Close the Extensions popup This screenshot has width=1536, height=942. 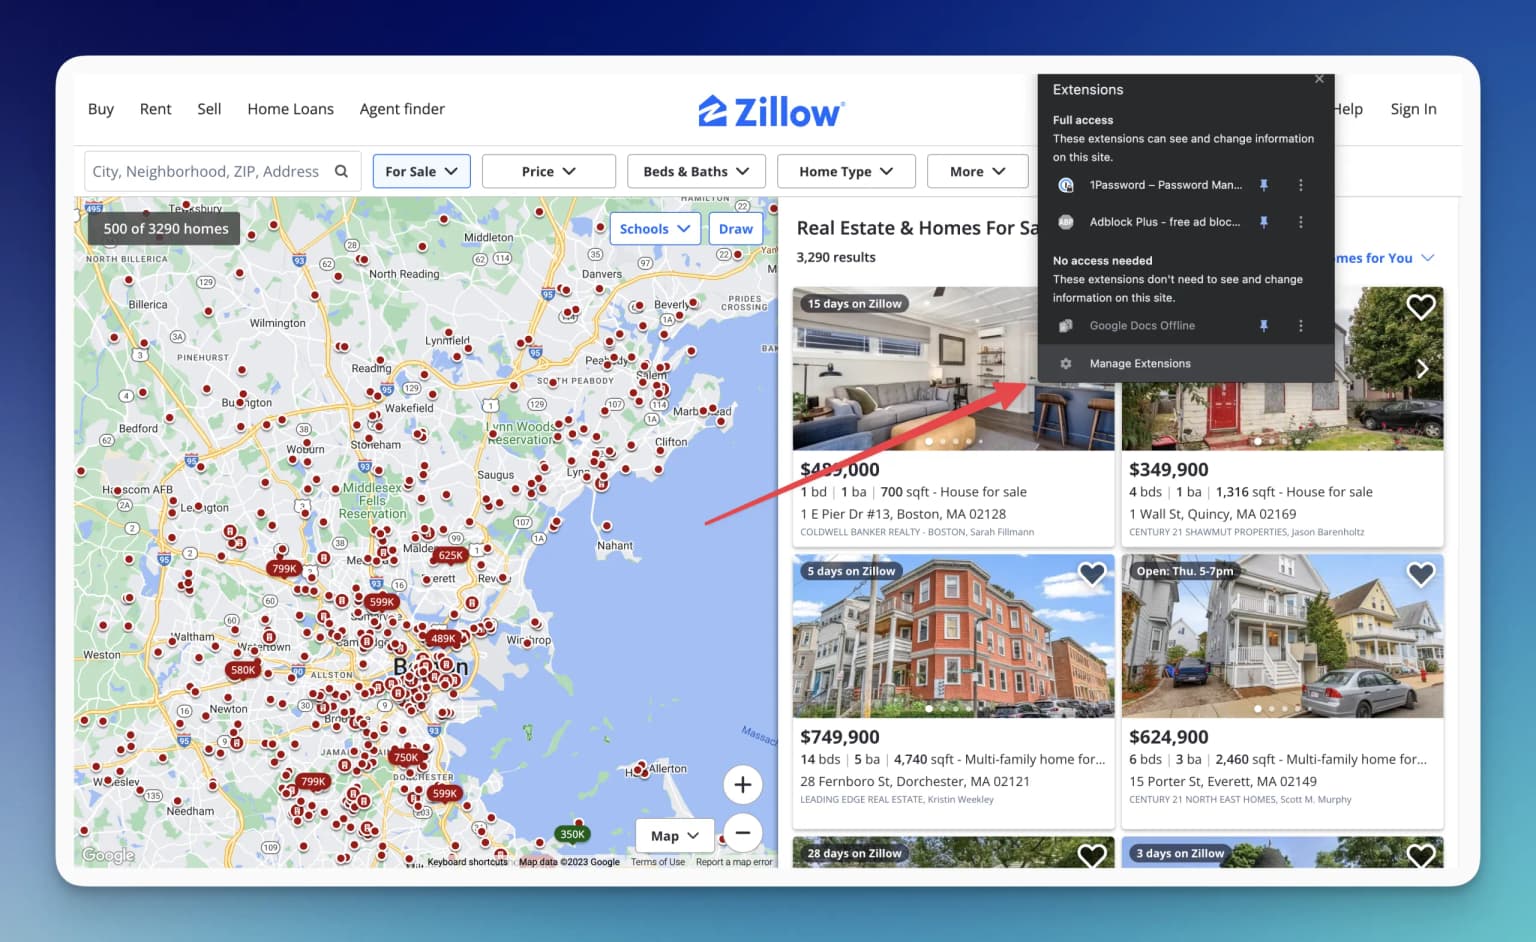click(1319, 79)
